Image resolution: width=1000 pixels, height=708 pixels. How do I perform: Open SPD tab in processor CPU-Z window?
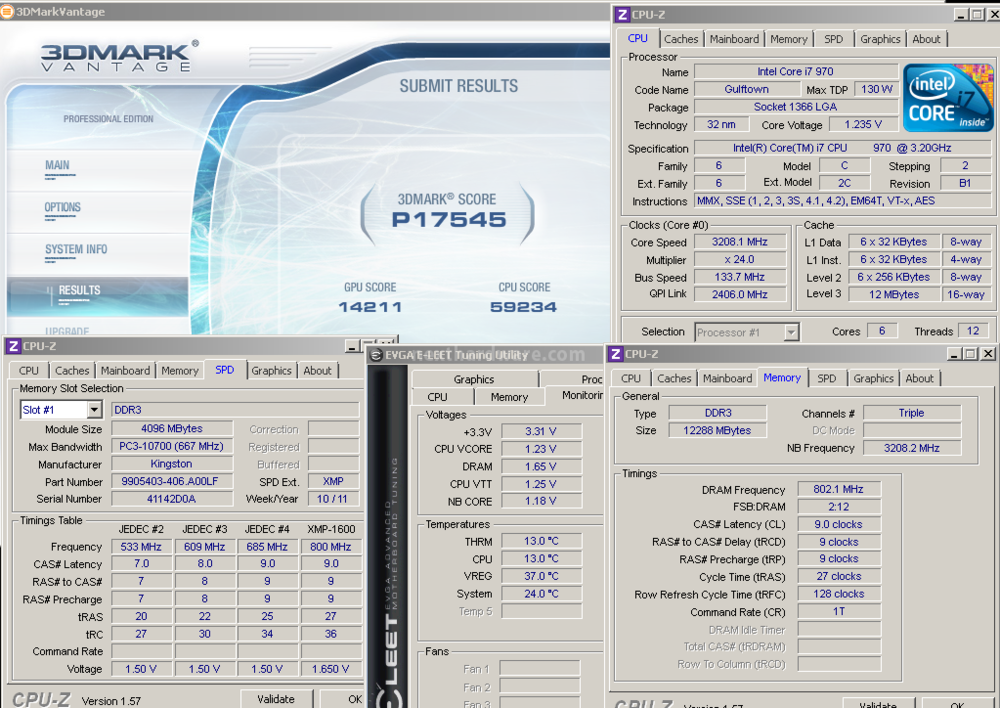click(x=833, y=39)
